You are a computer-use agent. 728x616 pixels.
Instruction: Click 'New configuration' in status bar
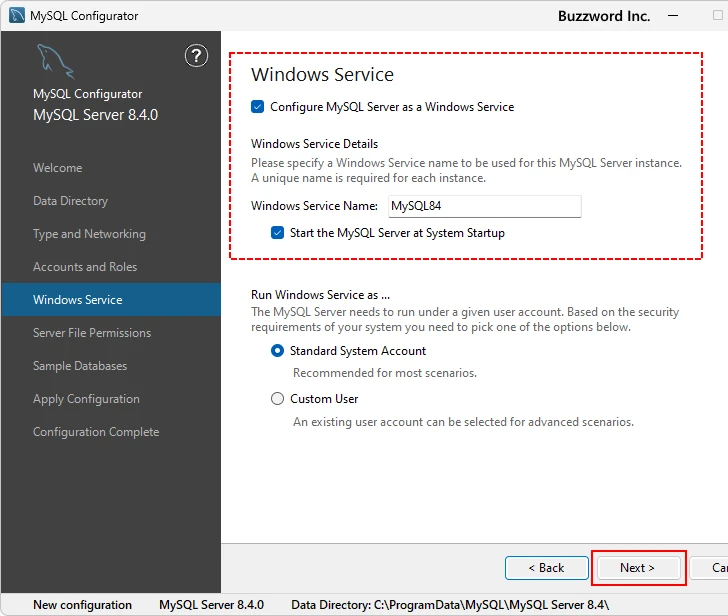tap(82, 605)
